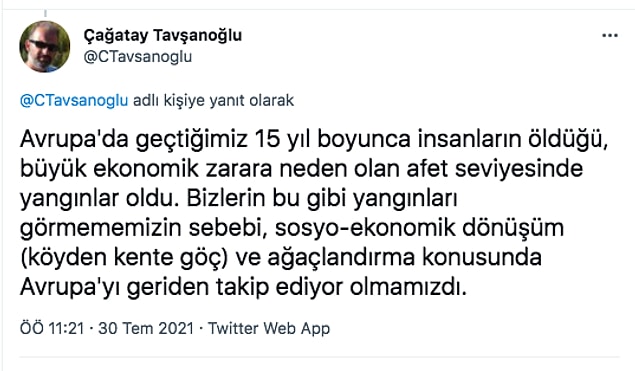Click the word 'Avrupa'da' starting the tweet
635x371 pixels.
(74, 139)
